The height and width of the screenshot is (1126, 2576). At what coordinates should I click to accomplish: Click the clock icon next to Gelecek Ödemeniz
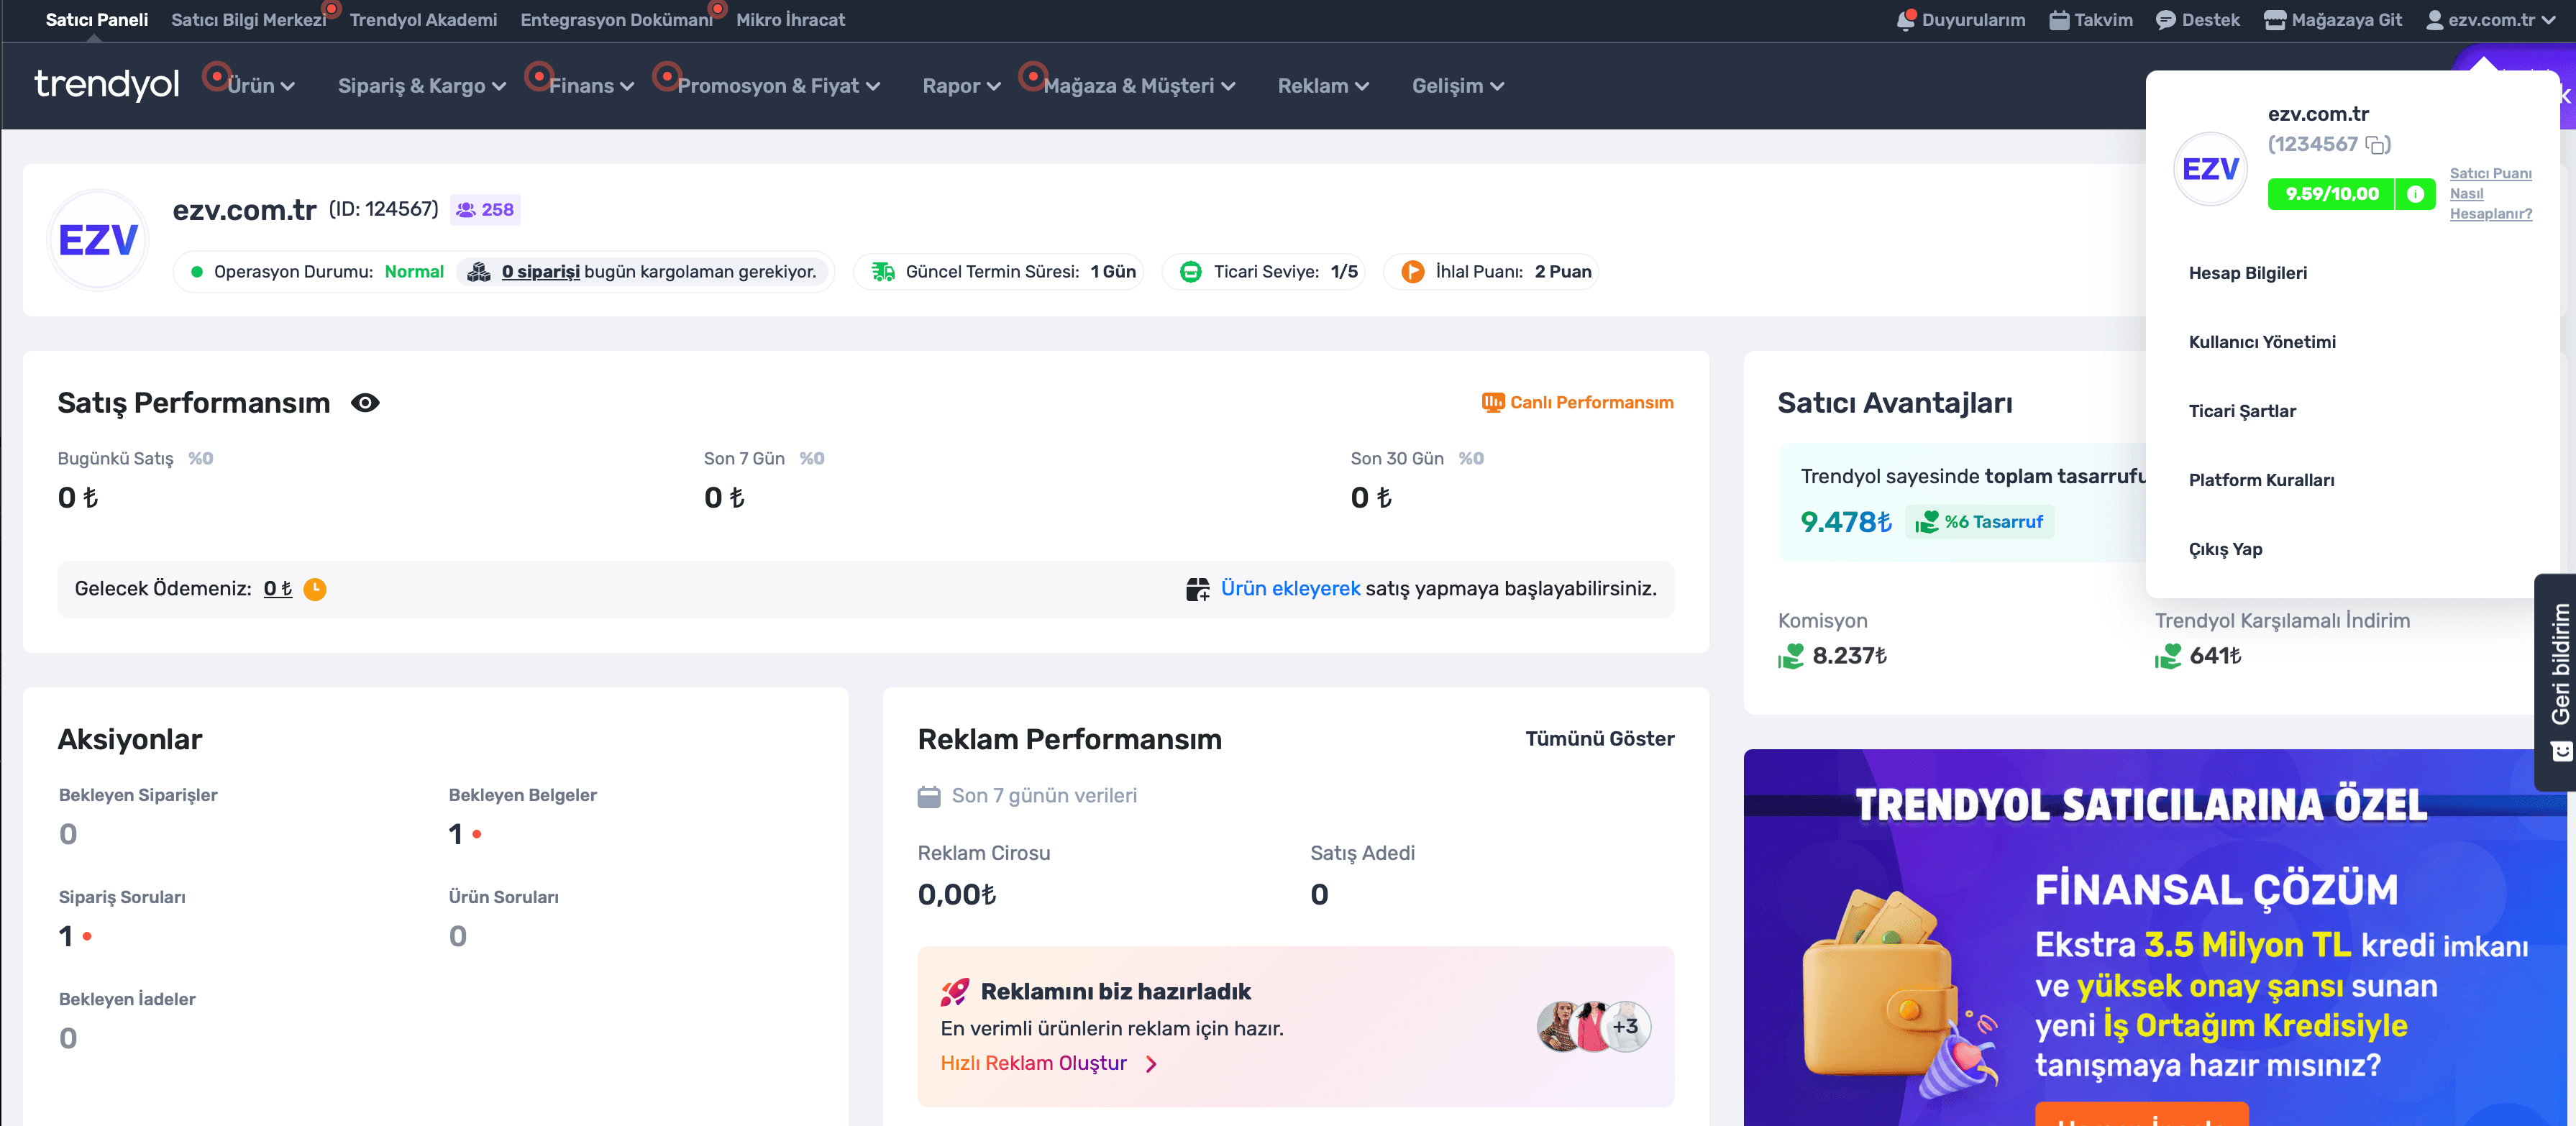pyautogui.click(x=315, y=589)
